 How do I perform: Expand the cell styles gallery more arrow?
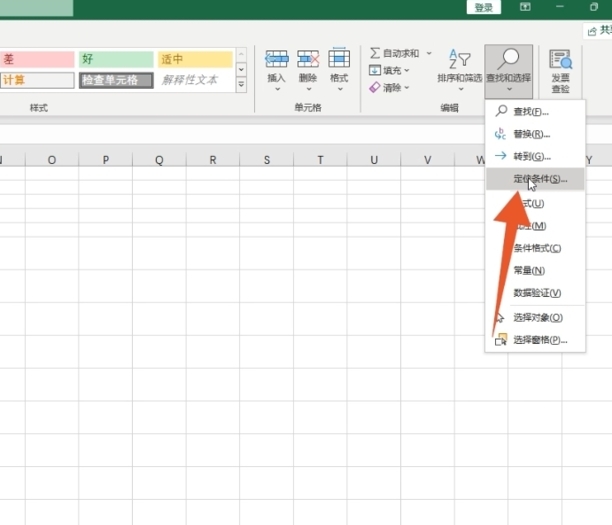pos(241,84)
